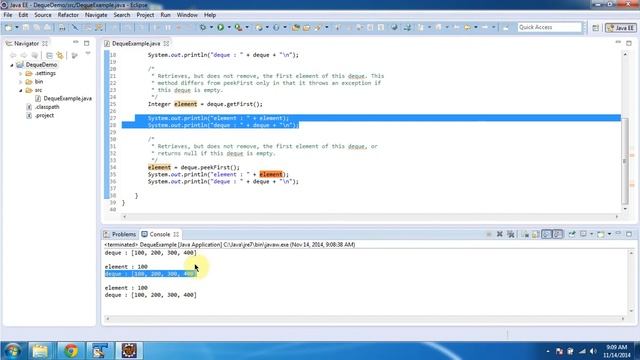Open the Project menu
Image resolution: width=640 pixels, height=360 pixels.
click(x=145, y=15)
